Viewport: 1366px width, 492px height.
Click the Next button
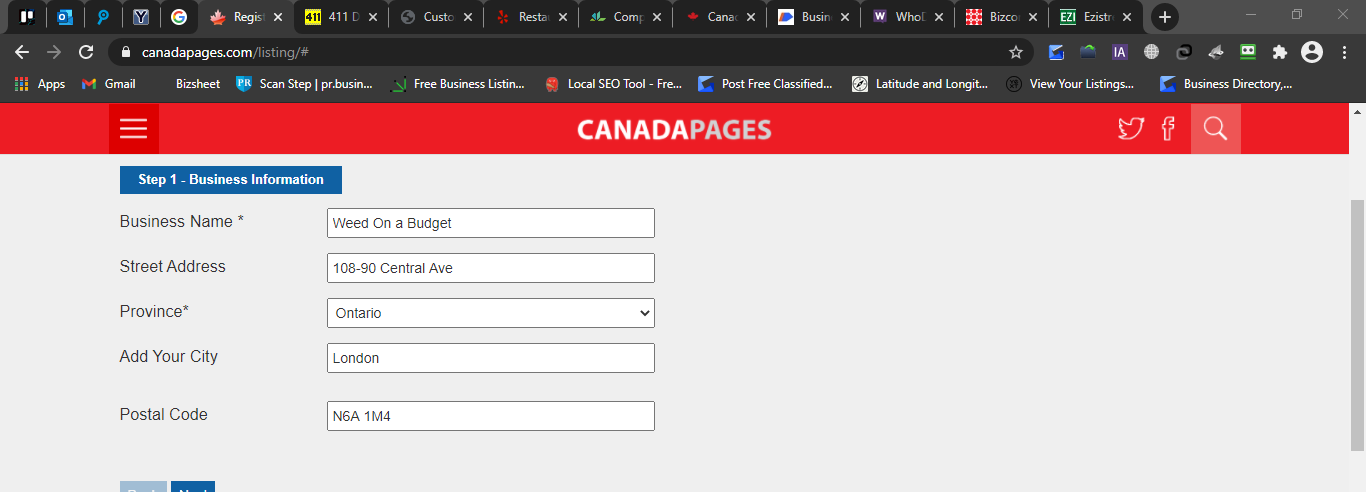[x=193, y=487]
